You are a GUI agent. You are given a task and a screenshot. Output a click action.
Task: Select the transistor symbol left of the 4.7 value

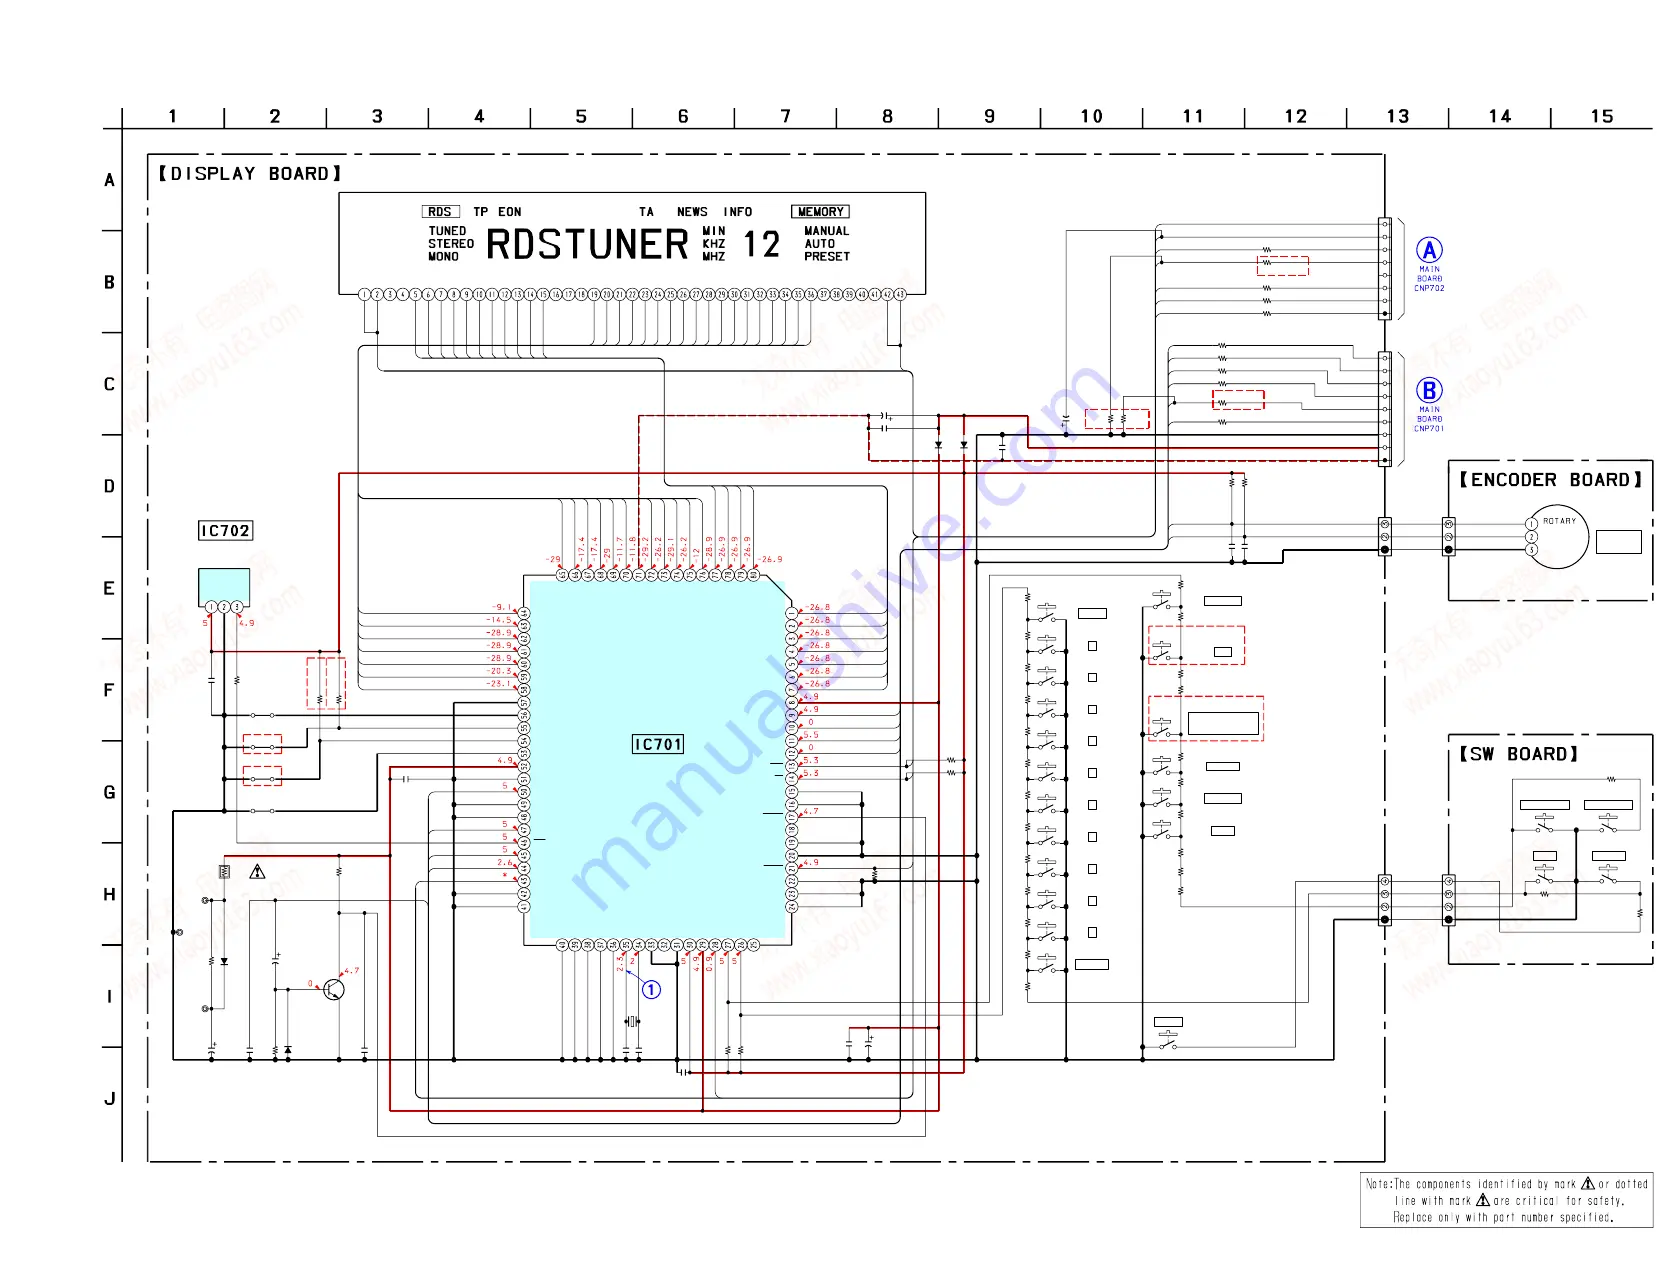(333, 989)
